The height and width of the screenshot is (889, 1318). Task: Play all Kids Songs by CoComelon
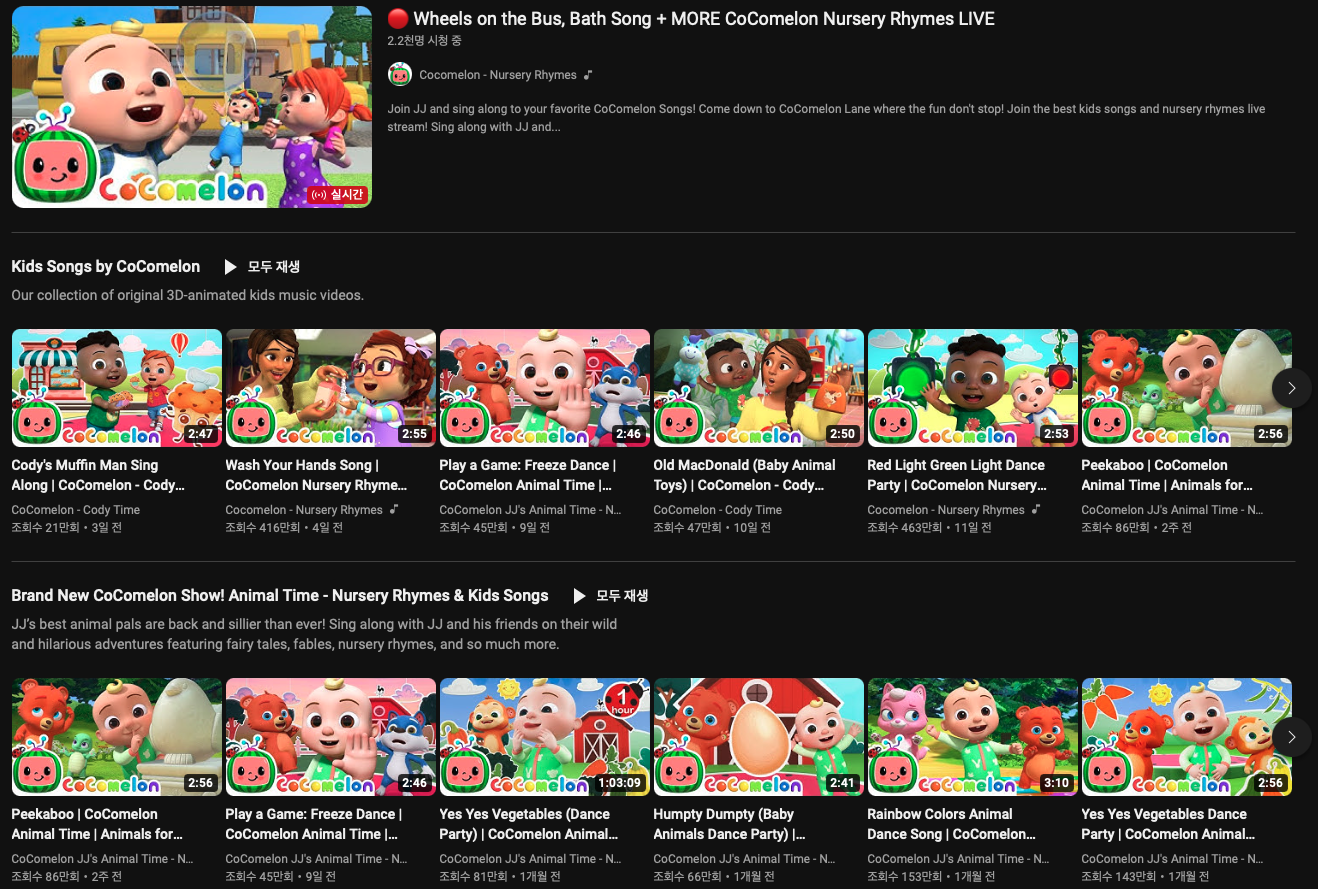[x=262, y=267]
